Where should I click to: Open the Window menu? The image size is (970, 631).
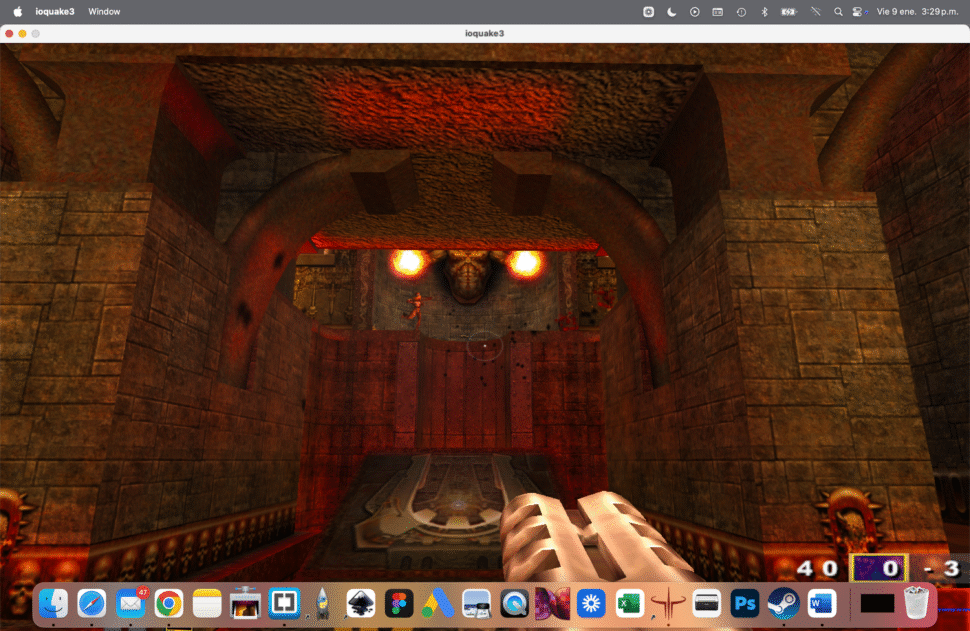pos(104,12)
